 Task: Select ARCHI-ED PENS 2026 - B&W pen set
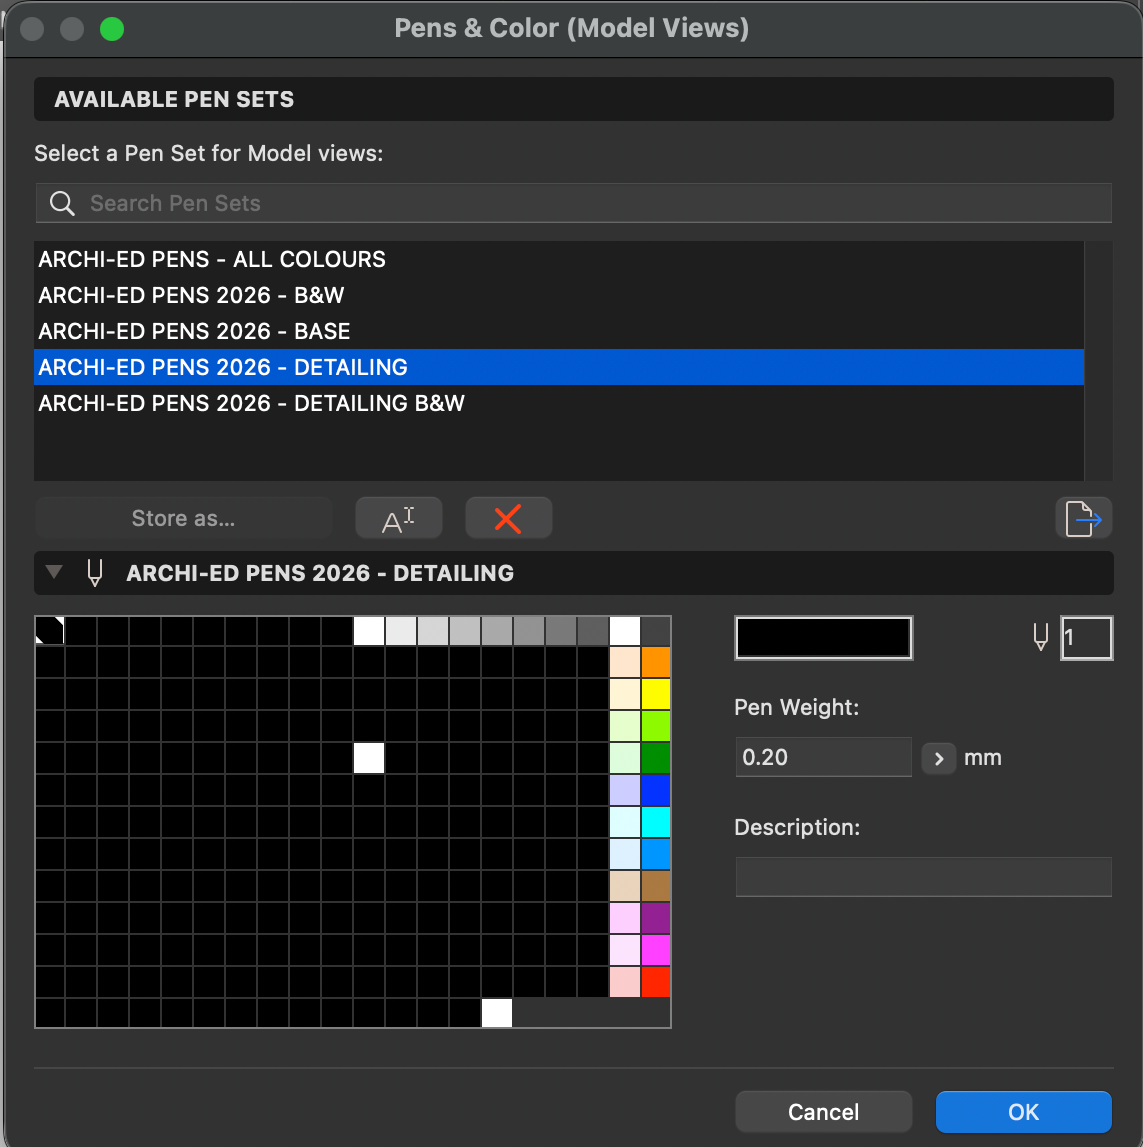[x=191, y=296]
